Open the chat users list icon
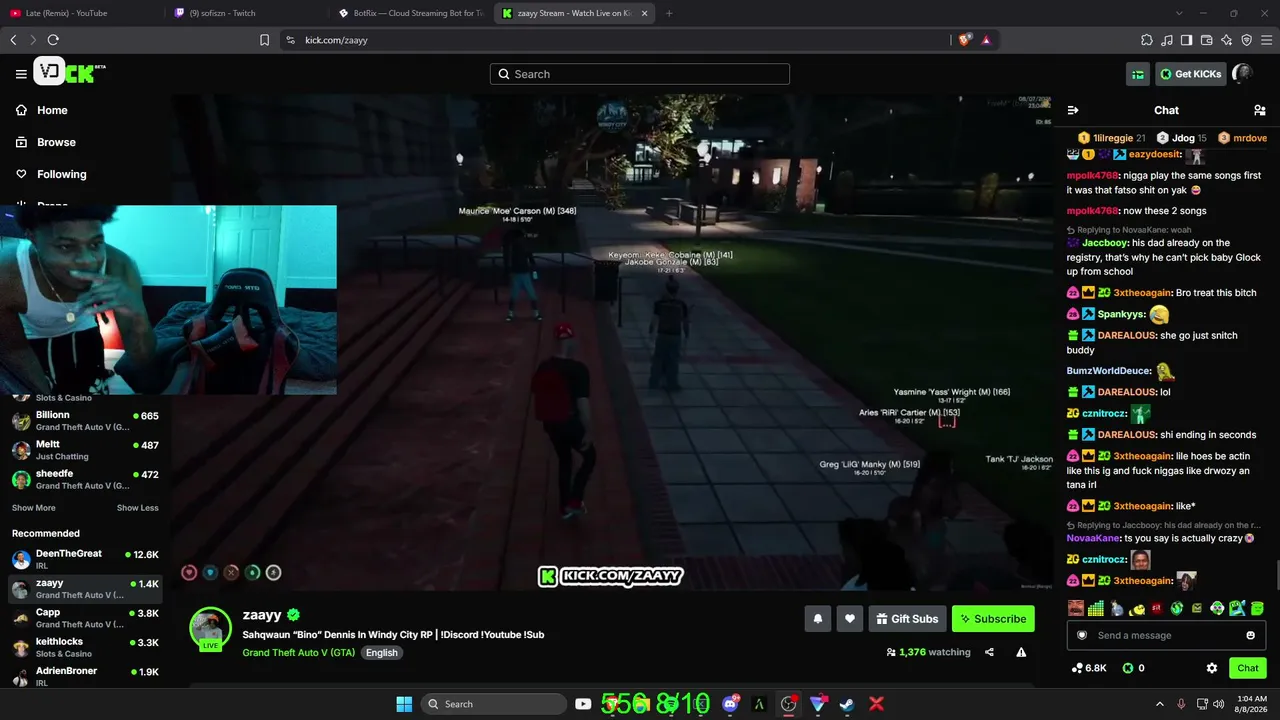The width and height of the screenshot is (1280, 720). 1260,110
